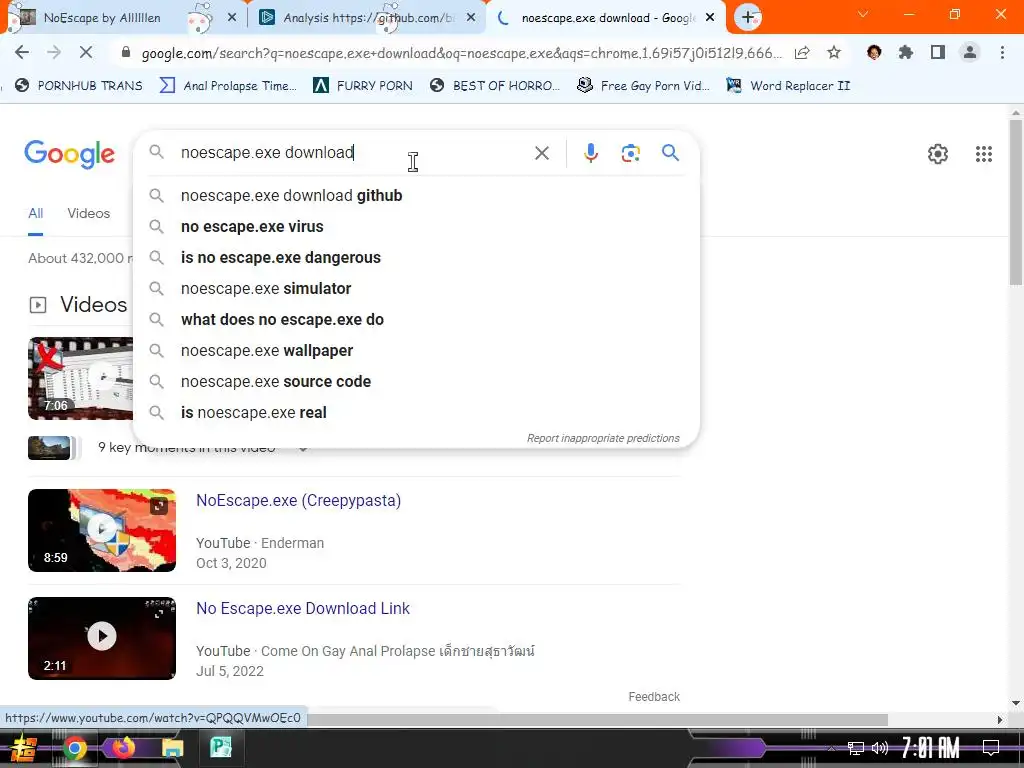Go back to the previous page

[22, 52]
